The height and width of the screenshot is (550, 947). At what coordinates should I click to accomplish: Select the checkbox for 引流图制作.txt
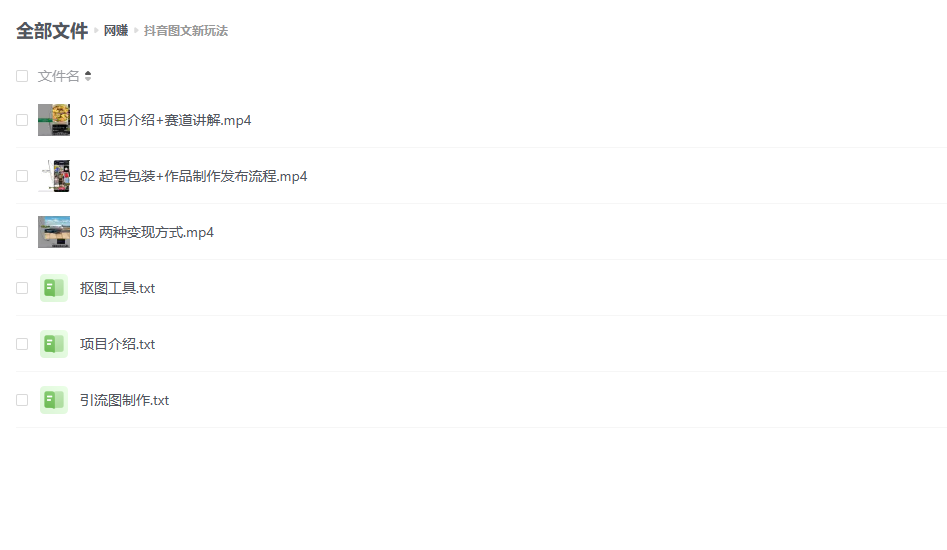[22, 400]
